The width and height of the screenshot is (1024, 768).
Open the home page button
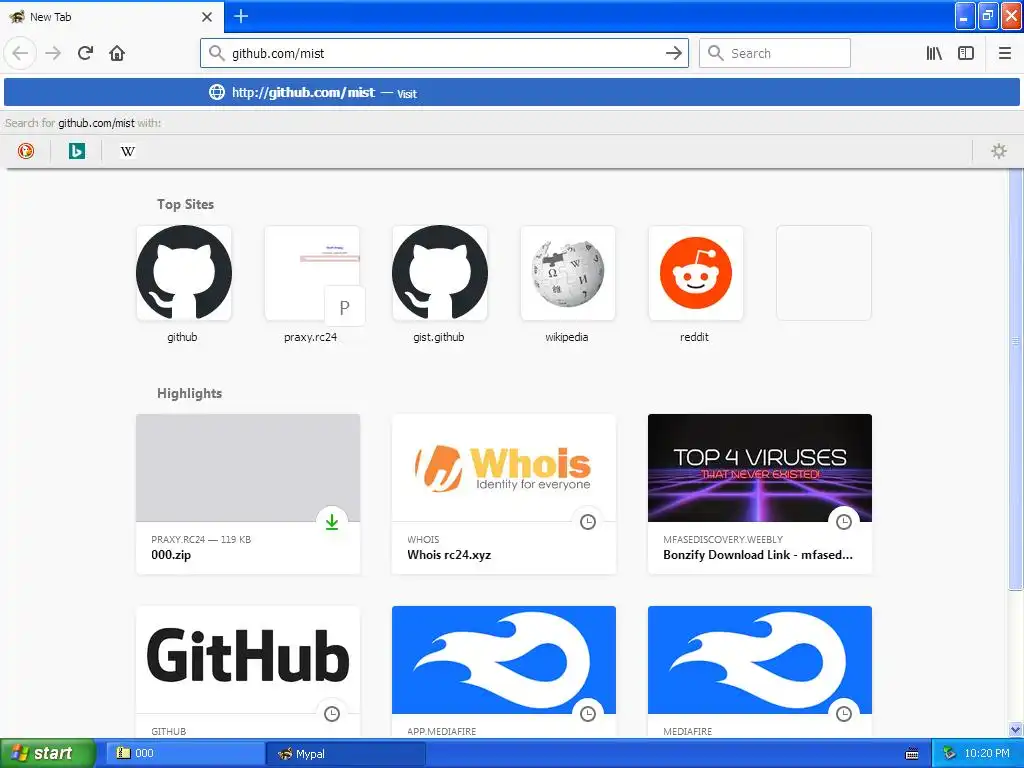pyautogui.click(x=117, y=53)
